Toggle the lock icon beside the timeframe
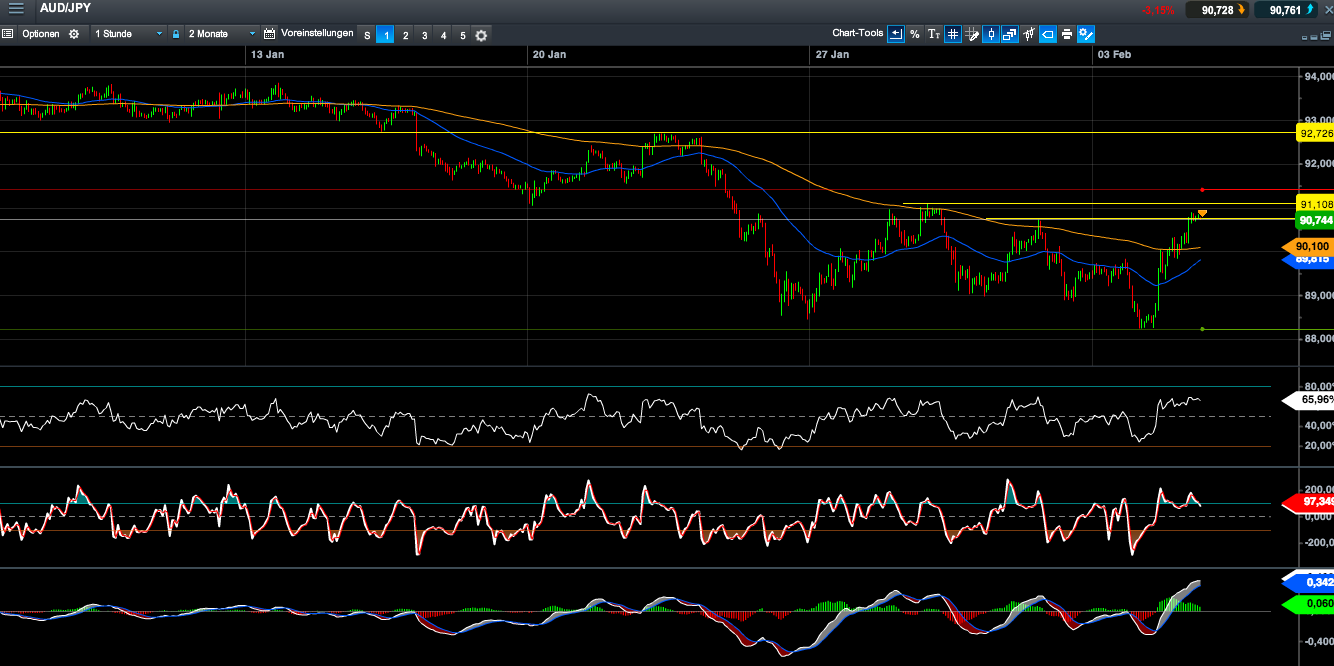 point(175,34)
